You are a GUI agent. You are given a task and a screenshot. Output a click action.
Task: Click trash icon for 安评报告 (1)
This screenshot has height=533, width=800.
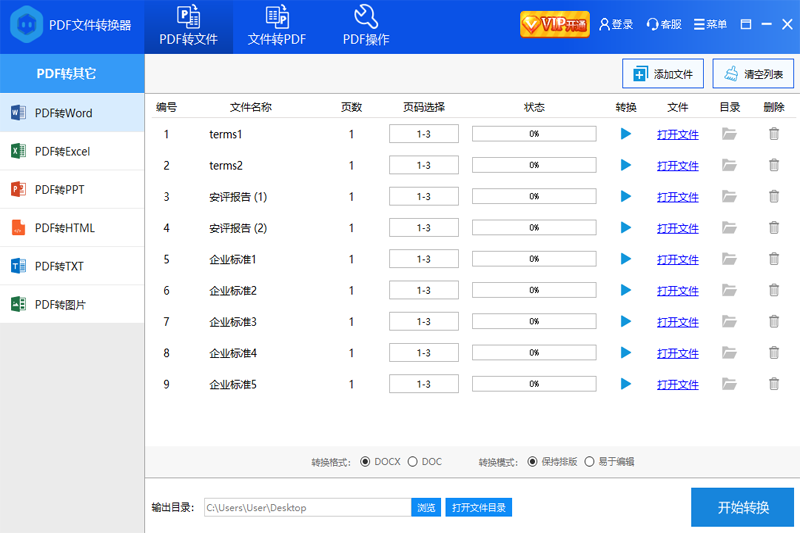click(773, 197)
